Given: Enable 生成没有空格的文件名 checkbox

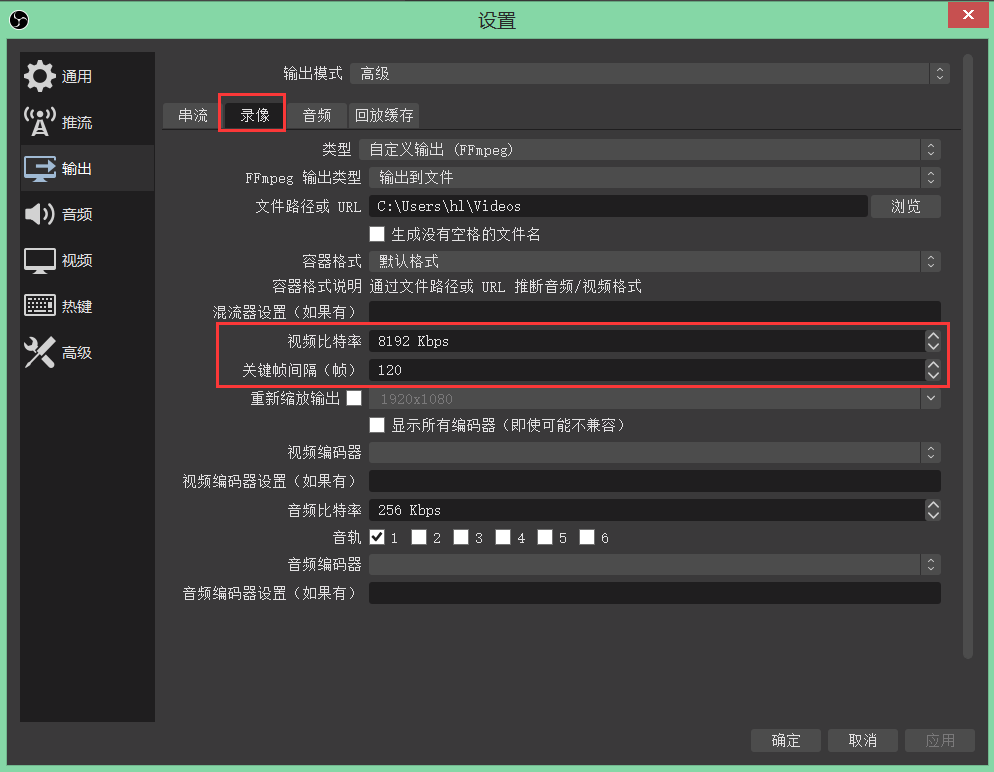Looking at the screenshot, I should pyautogui.click(x=377, y=234).
